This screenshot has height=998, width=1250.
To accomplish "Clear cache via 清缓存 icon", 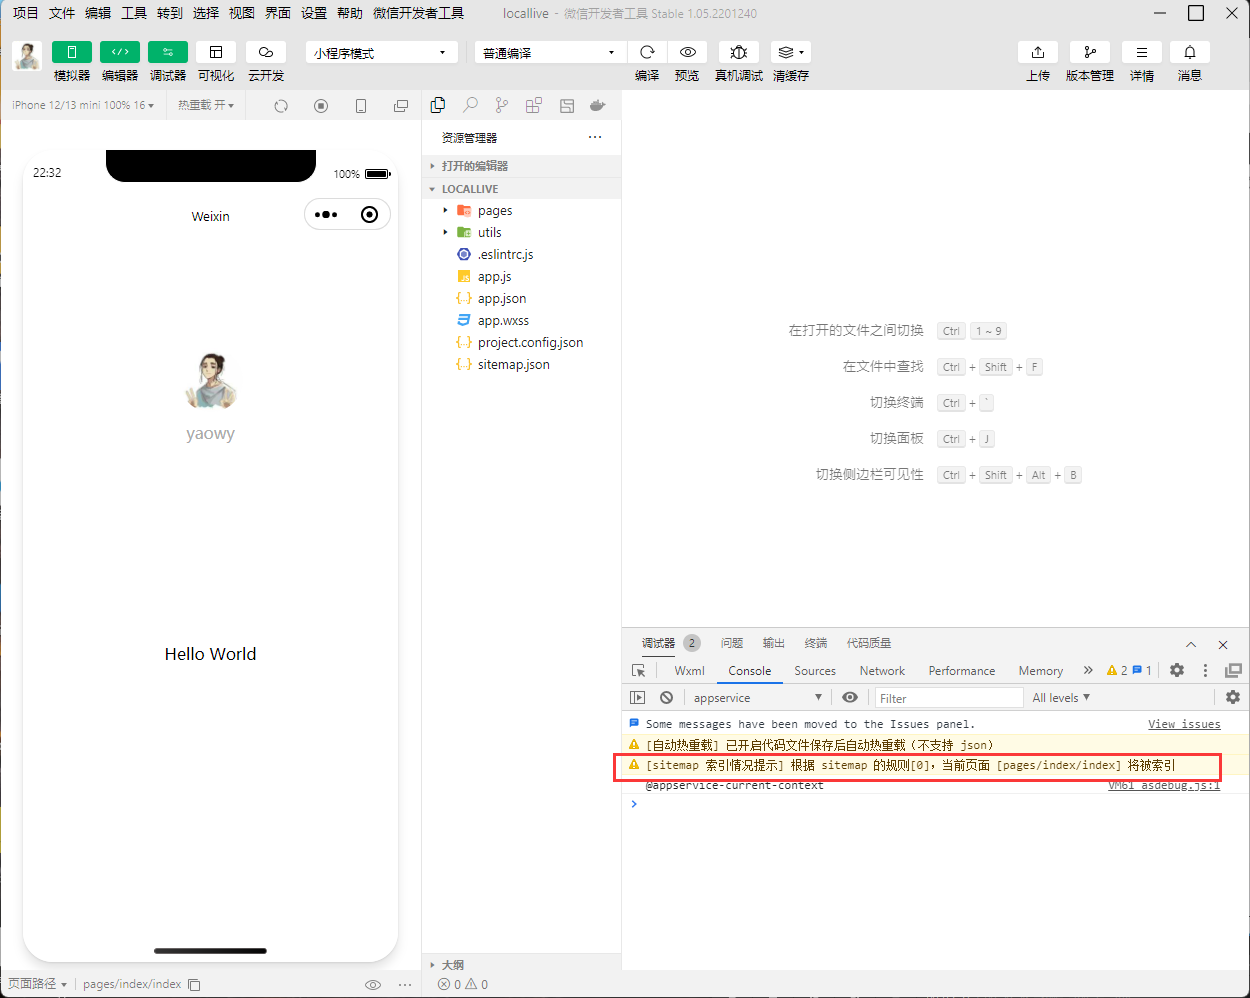I will [790, 52].
